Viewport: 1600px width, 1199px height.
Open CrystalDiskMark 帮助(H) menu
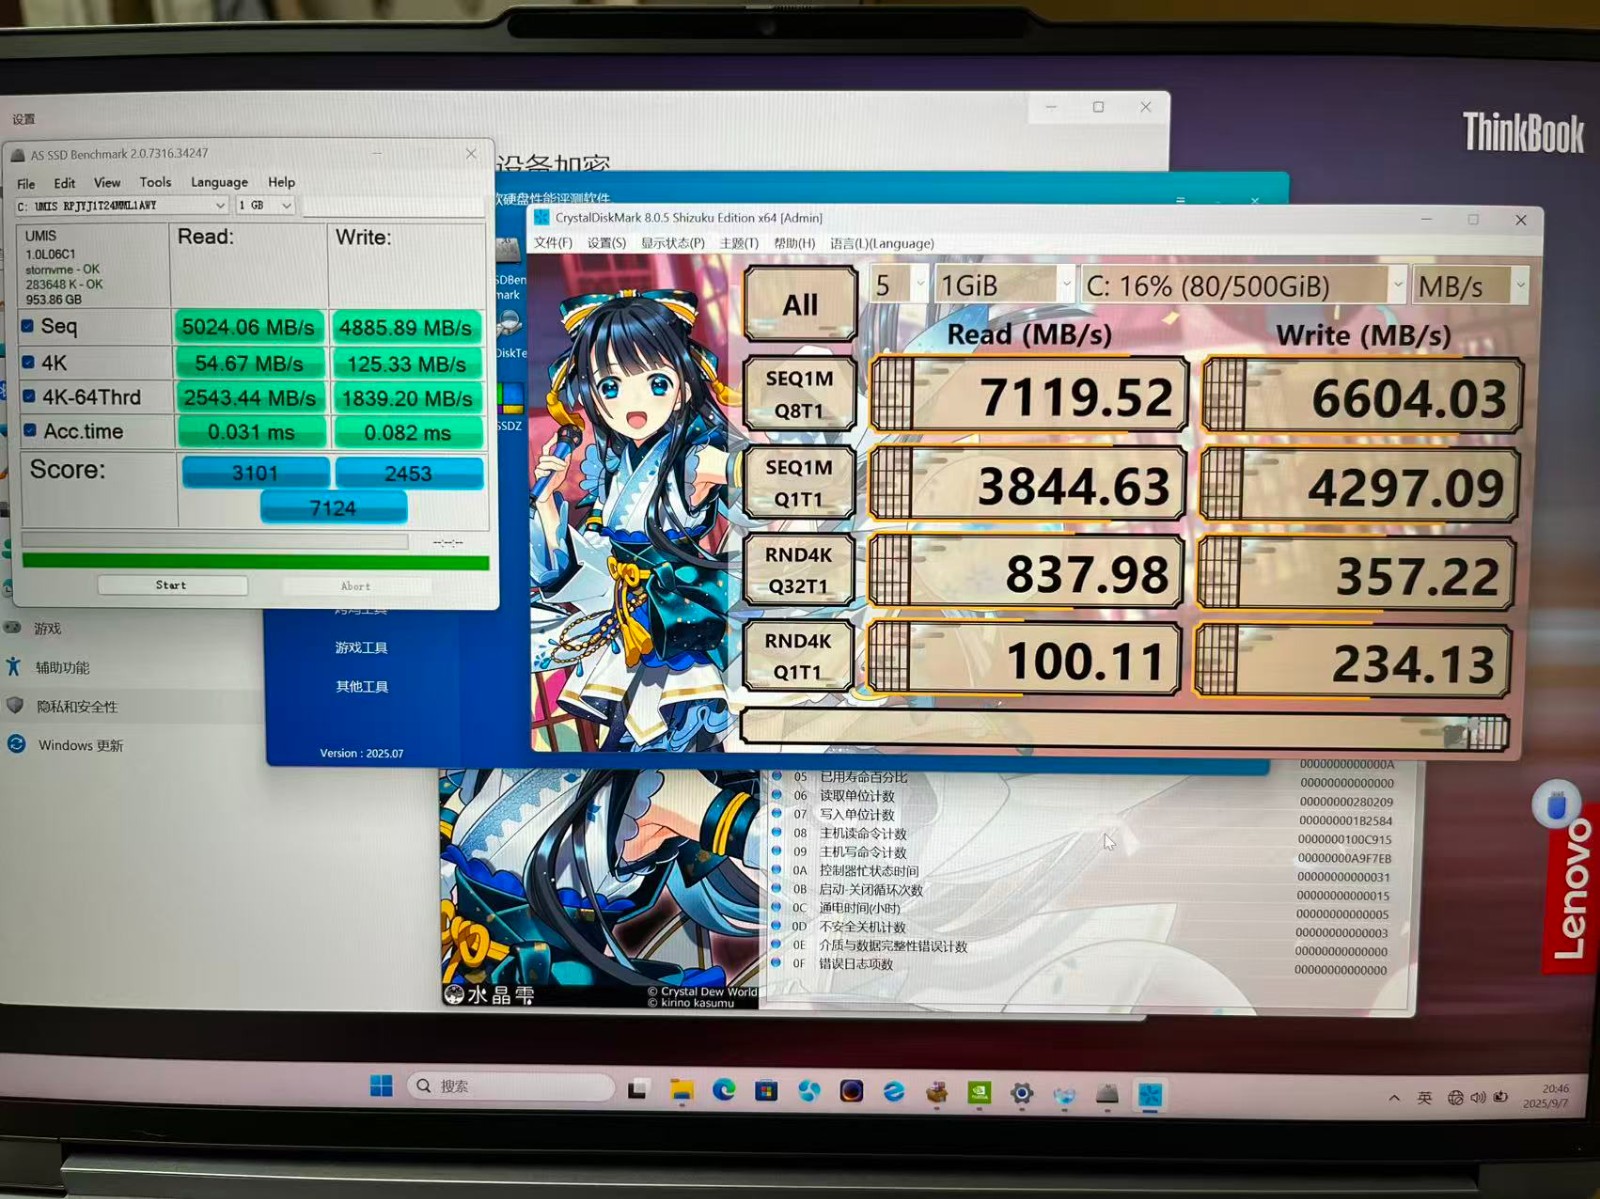(794, 243)
